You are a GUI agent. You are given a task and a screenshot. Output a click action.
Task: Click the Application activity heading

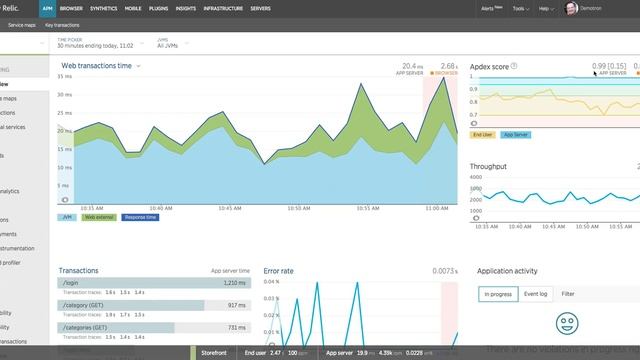click(507, 271)
